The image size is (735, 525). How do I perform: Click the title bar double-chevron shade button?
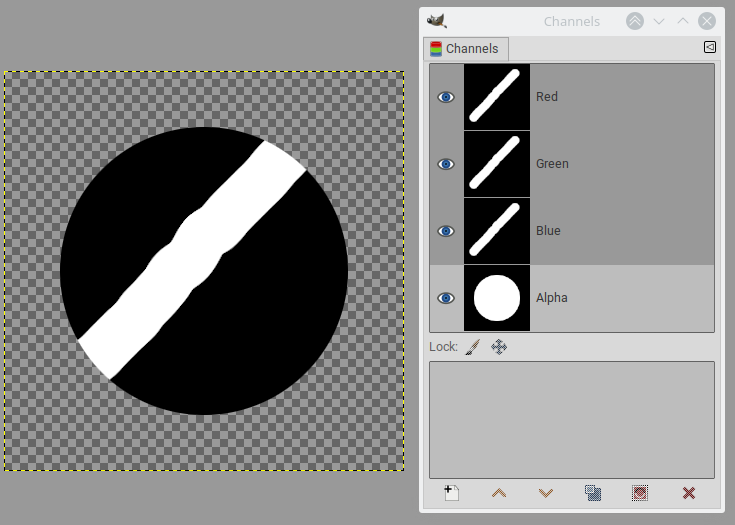coord(635,21)
